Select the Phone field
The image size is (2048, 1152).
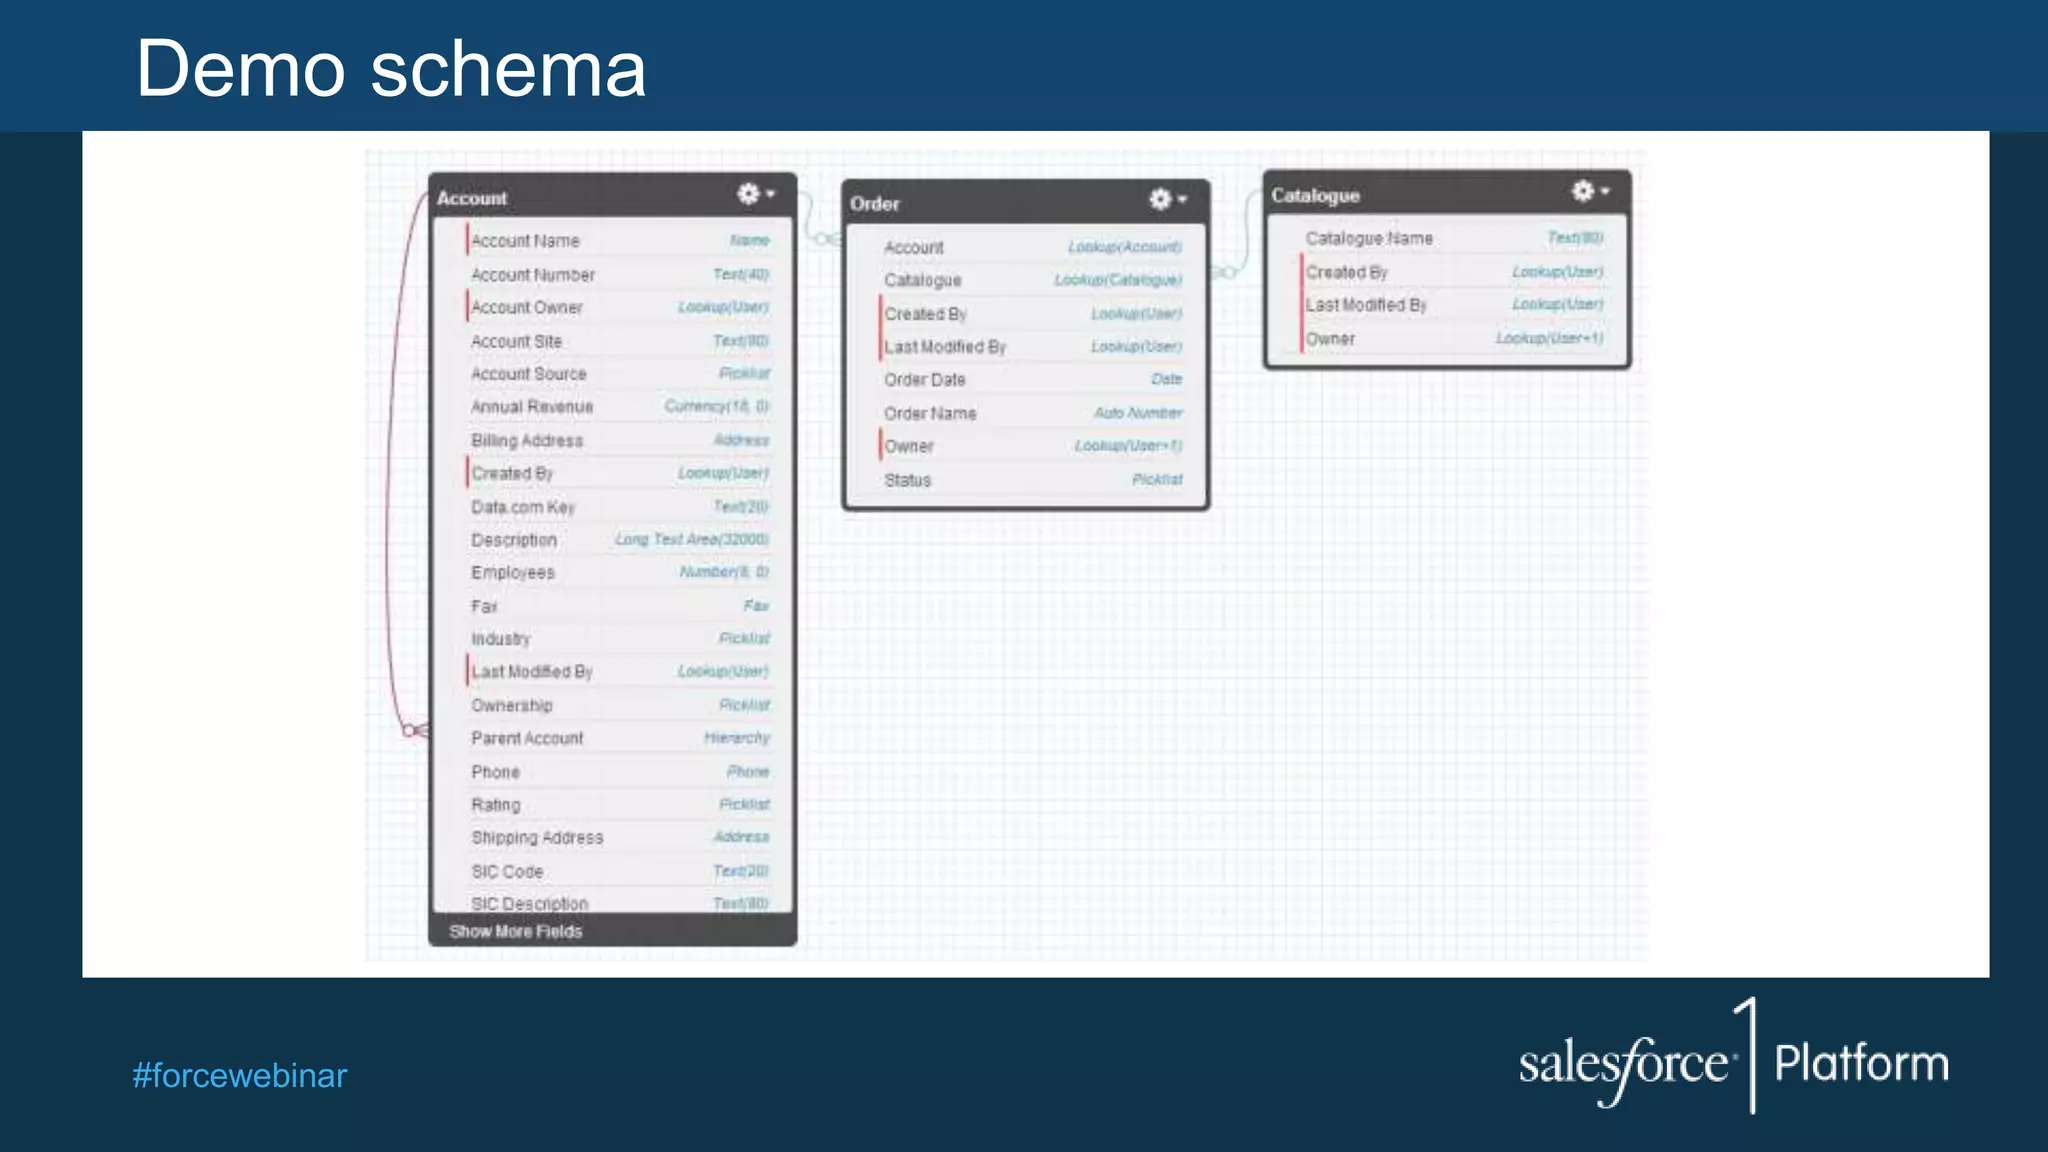[618, 772]
